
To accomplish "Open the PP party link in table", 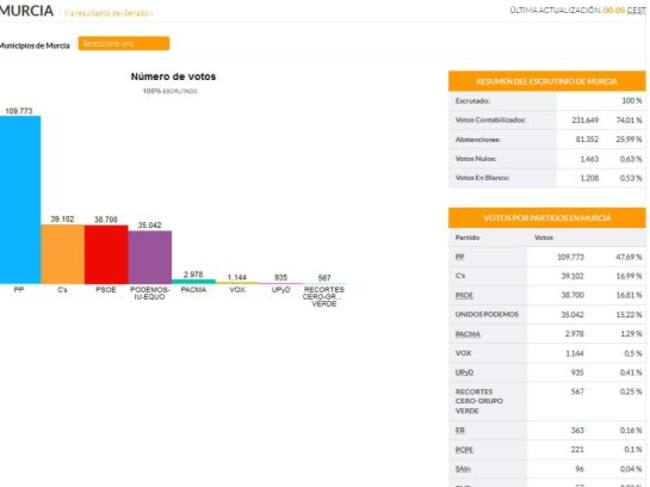I will [460, 257].
